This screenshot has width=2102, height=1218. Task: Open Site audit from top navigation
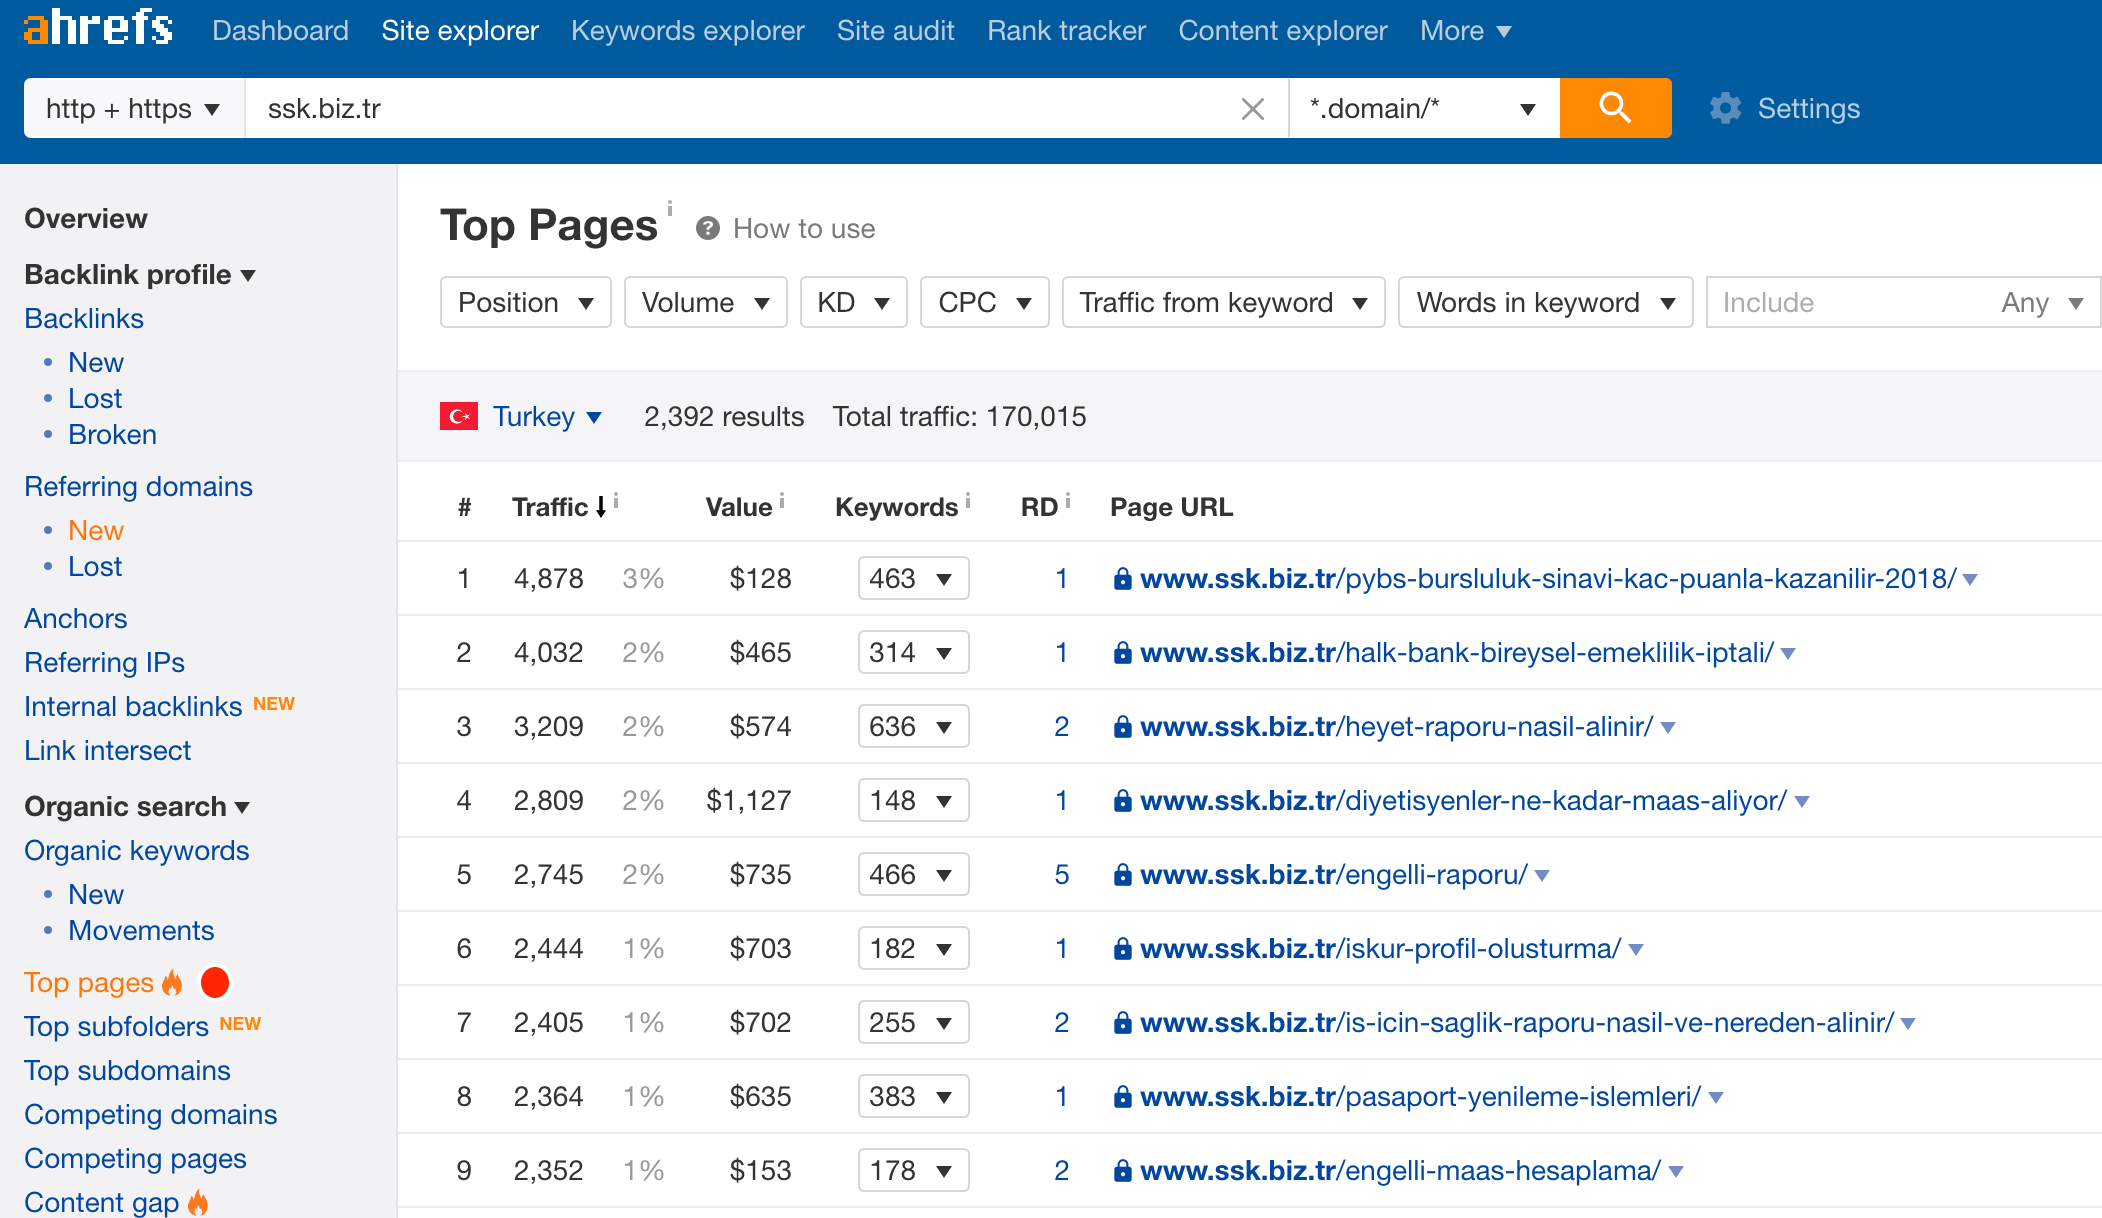[896, 31]
